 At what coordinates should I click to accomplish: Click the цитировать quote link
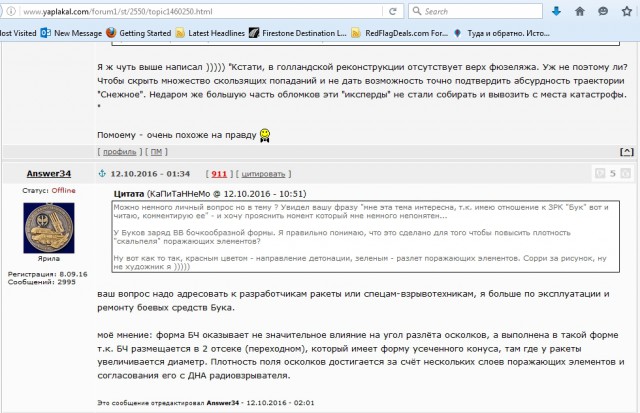tap(263, 174)
